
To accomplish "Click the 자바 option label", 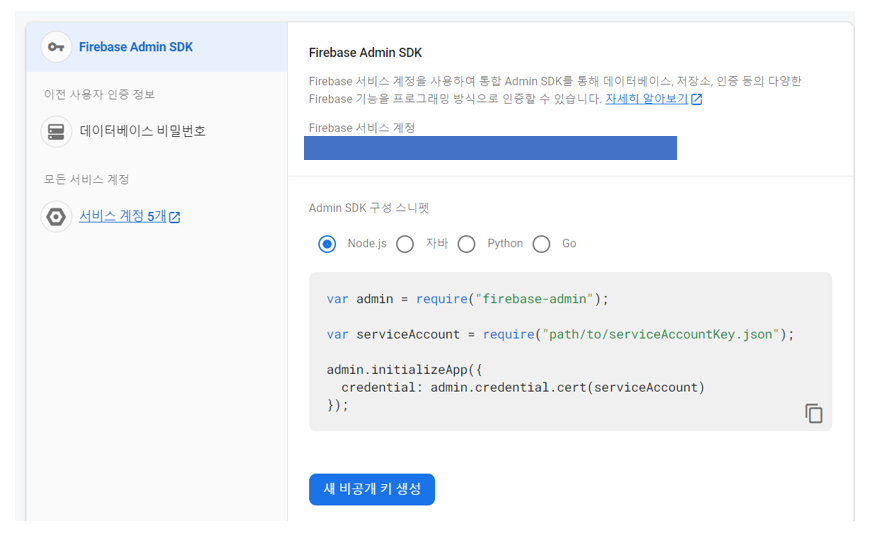I will [x=437, y=244].
